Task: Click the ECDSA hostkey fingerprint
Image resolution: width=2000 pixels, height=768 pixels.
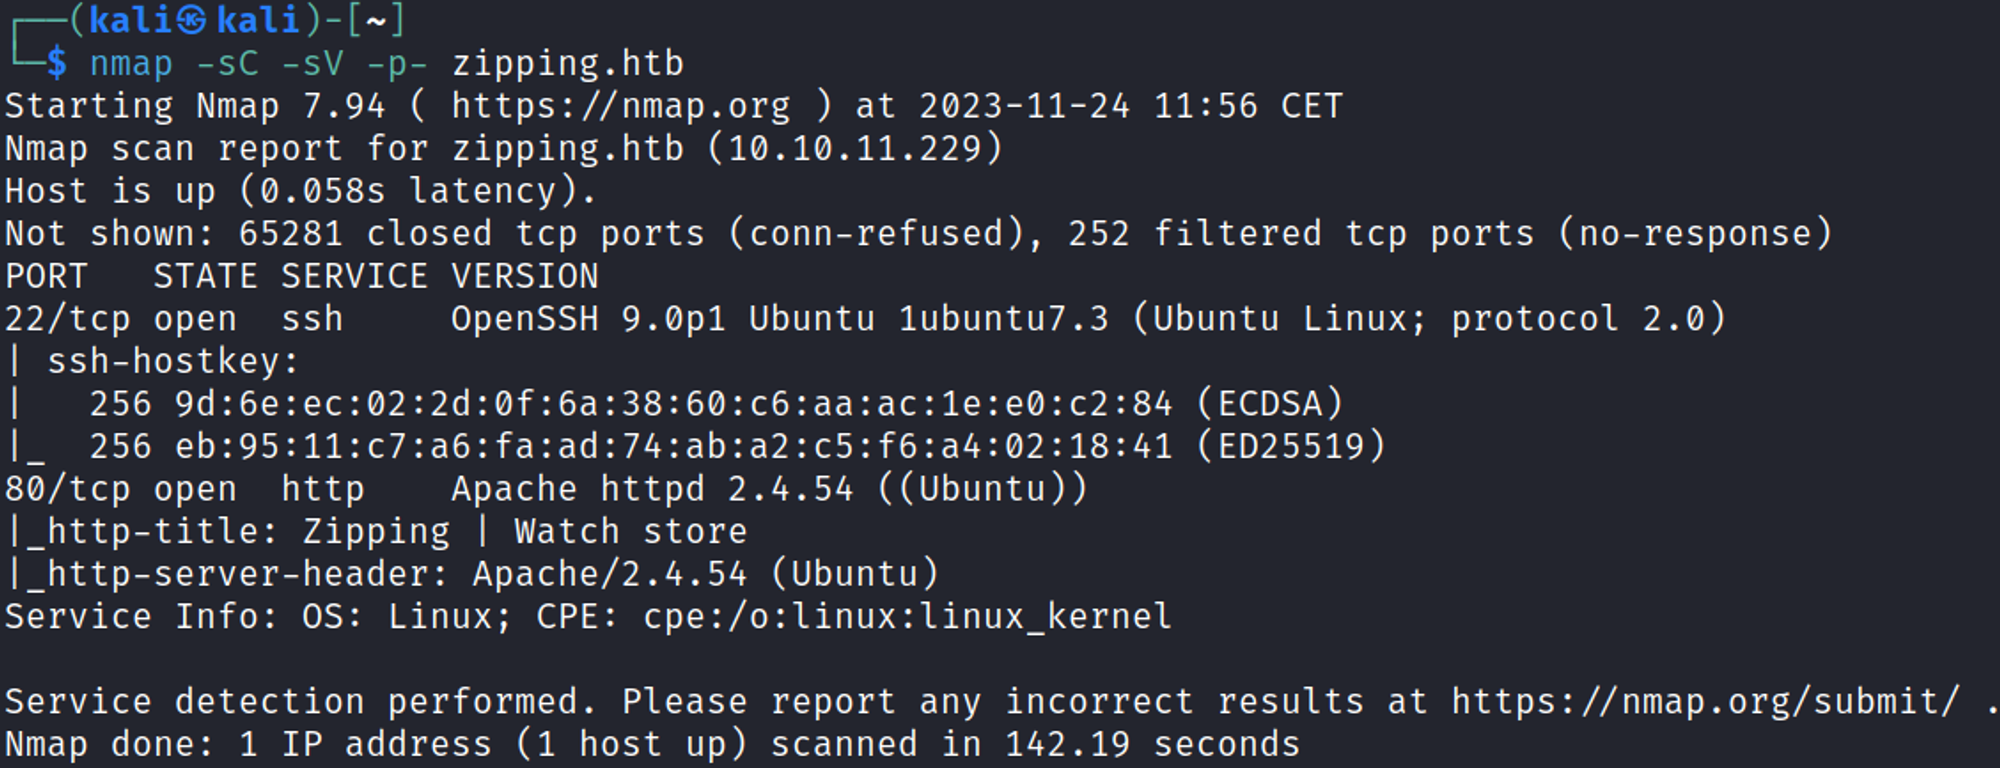Action: [x=673, y=404]
